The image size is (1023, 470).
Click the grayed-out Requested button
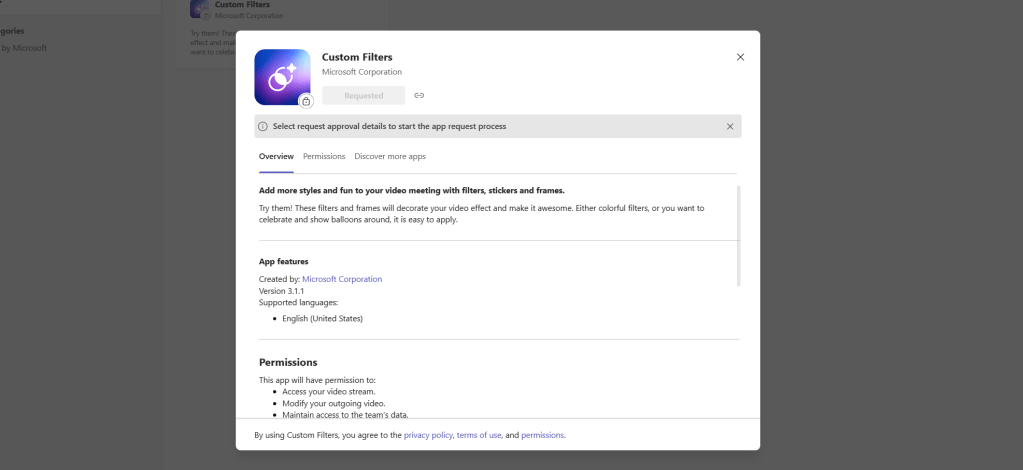[363, 96]
